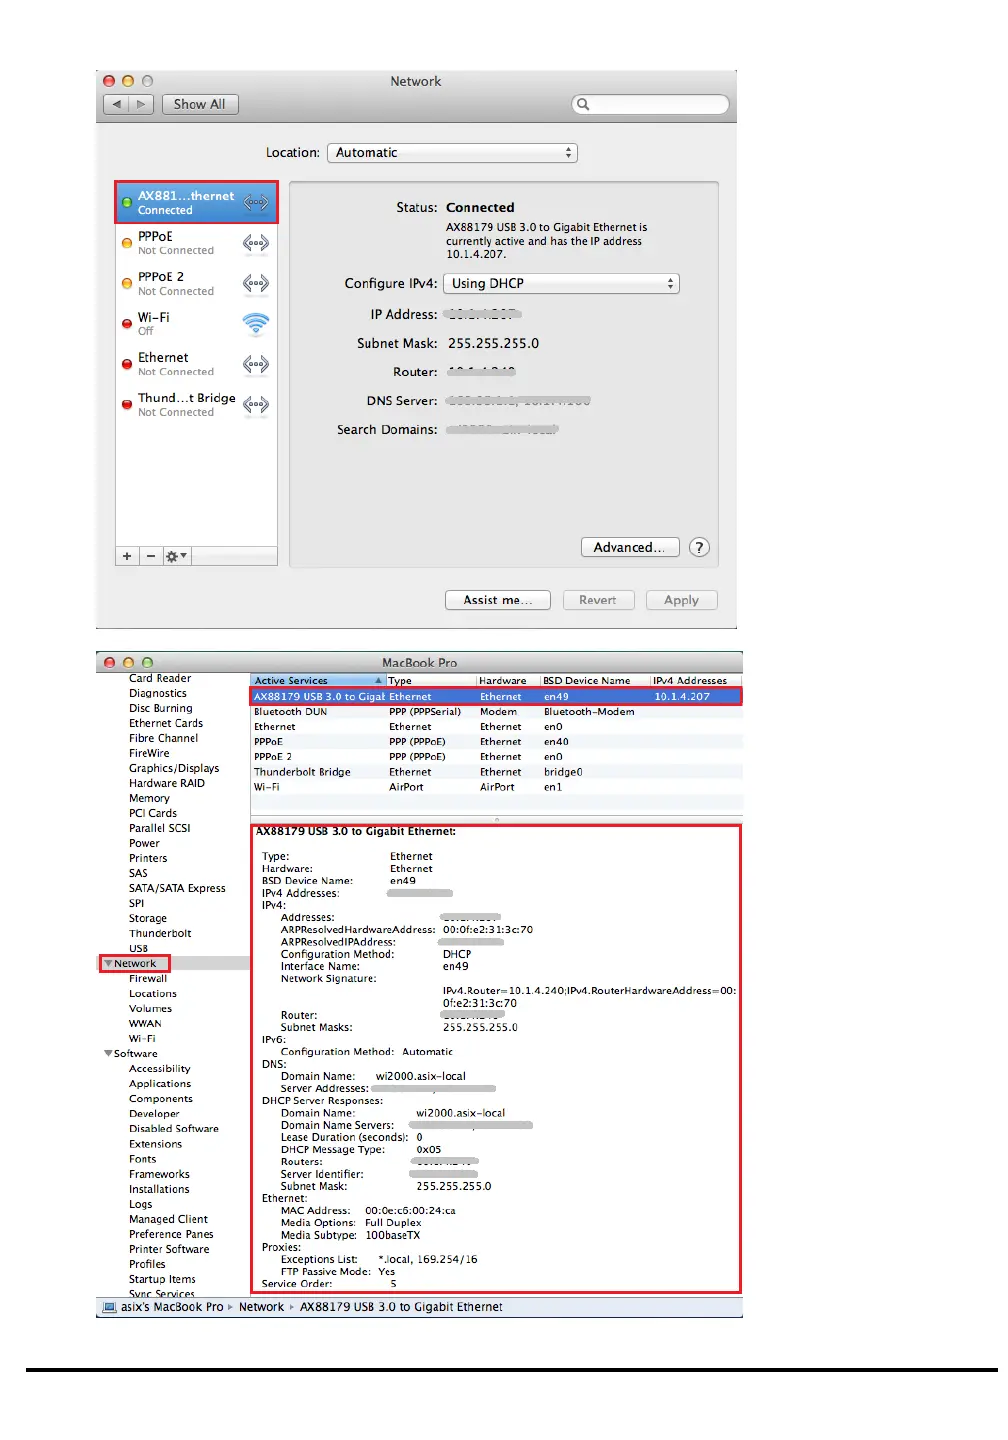Screen dimensions: 1008x1440
Task: Click the help question mark button
Action: (x=700, y=547)
